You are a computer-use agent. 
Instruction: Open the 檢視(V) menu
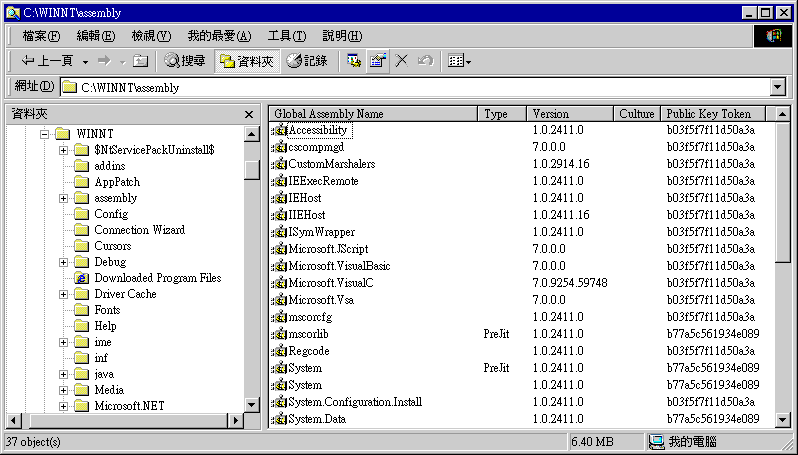coord(151,36)
